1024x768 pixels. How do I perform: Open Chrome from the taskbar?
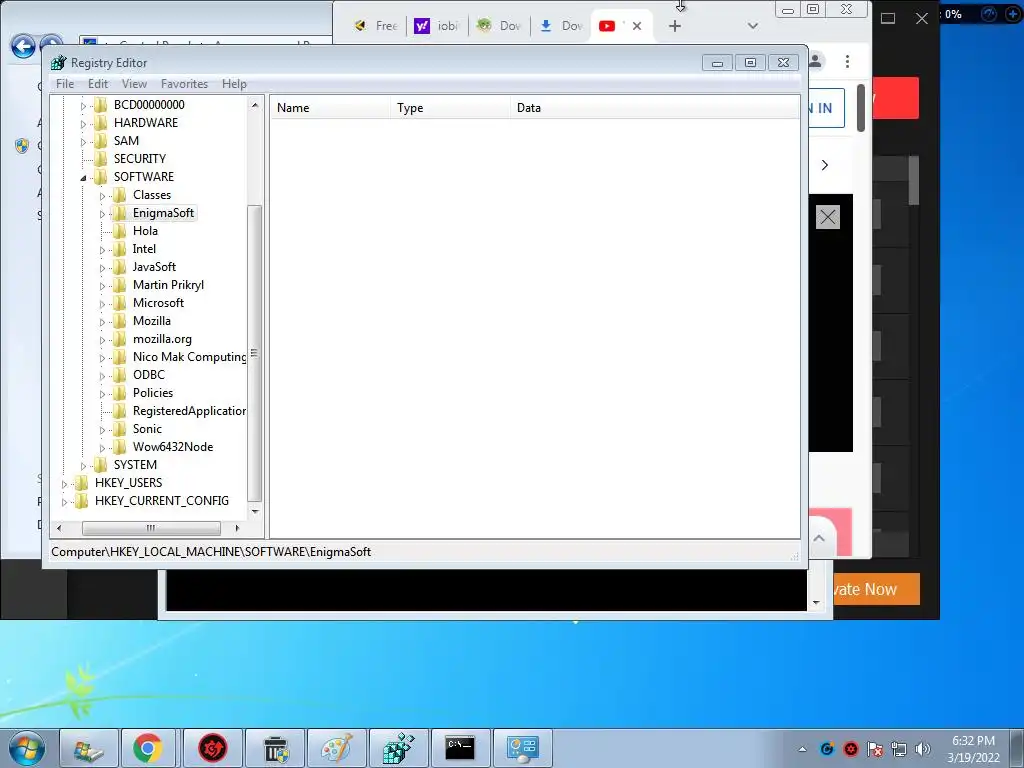[148, 748]
